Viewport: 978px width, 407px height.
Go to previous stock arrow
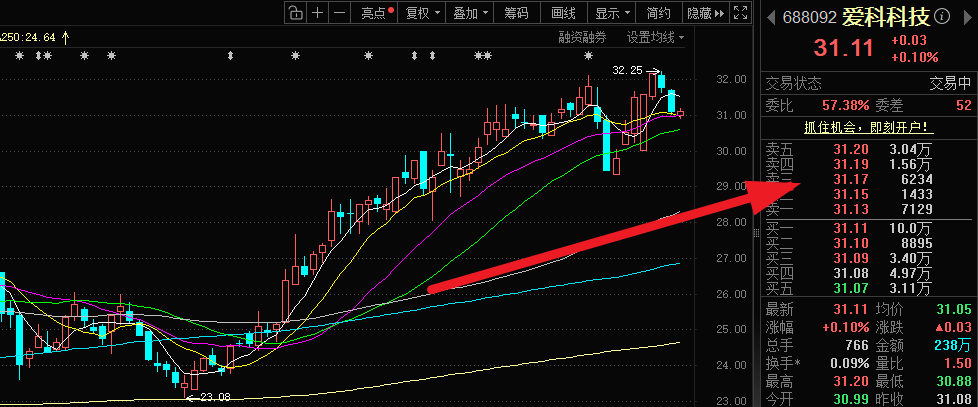click(x=772, y=17)
